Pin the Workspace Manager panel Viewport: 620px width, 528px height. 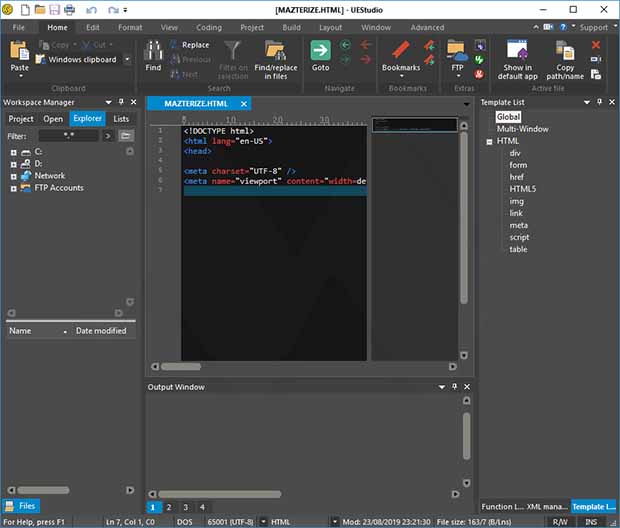tap(121, 102)
